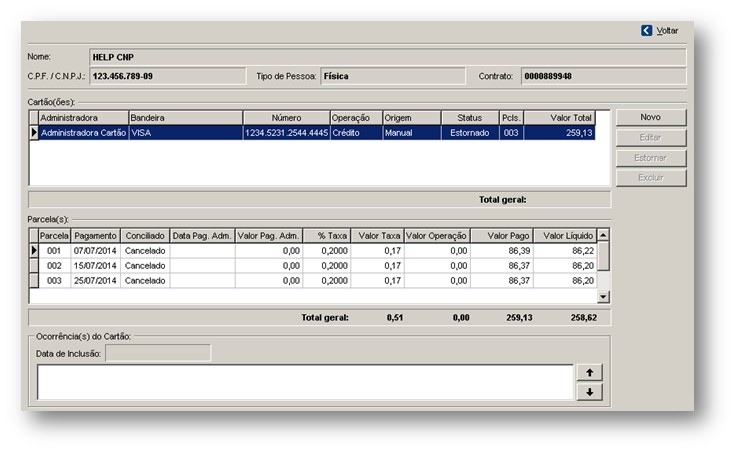The height and width of the screenshot is (453, 736).
Task: Select the % Taxa column header
Action: click(327, 236)
